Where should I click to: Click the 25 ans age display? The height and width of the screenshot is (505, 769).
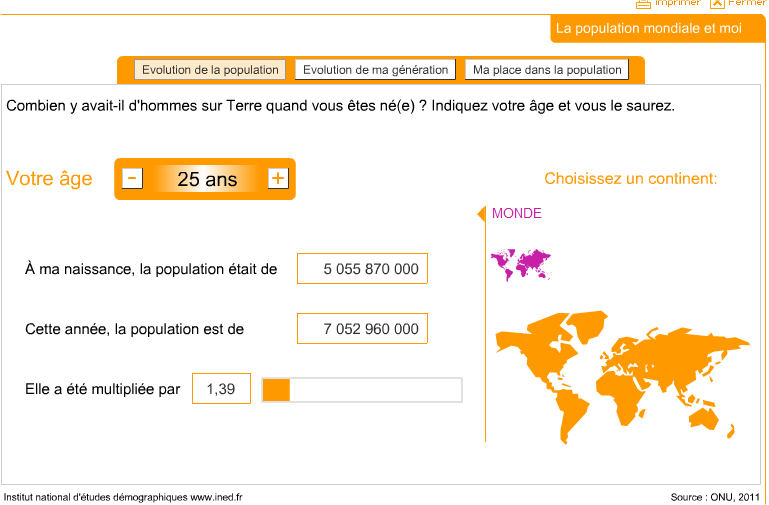207,179
